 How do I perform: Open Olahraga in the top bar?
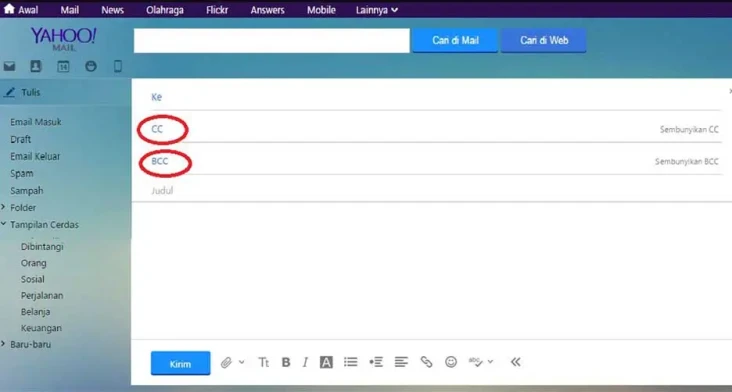point(165,10)
